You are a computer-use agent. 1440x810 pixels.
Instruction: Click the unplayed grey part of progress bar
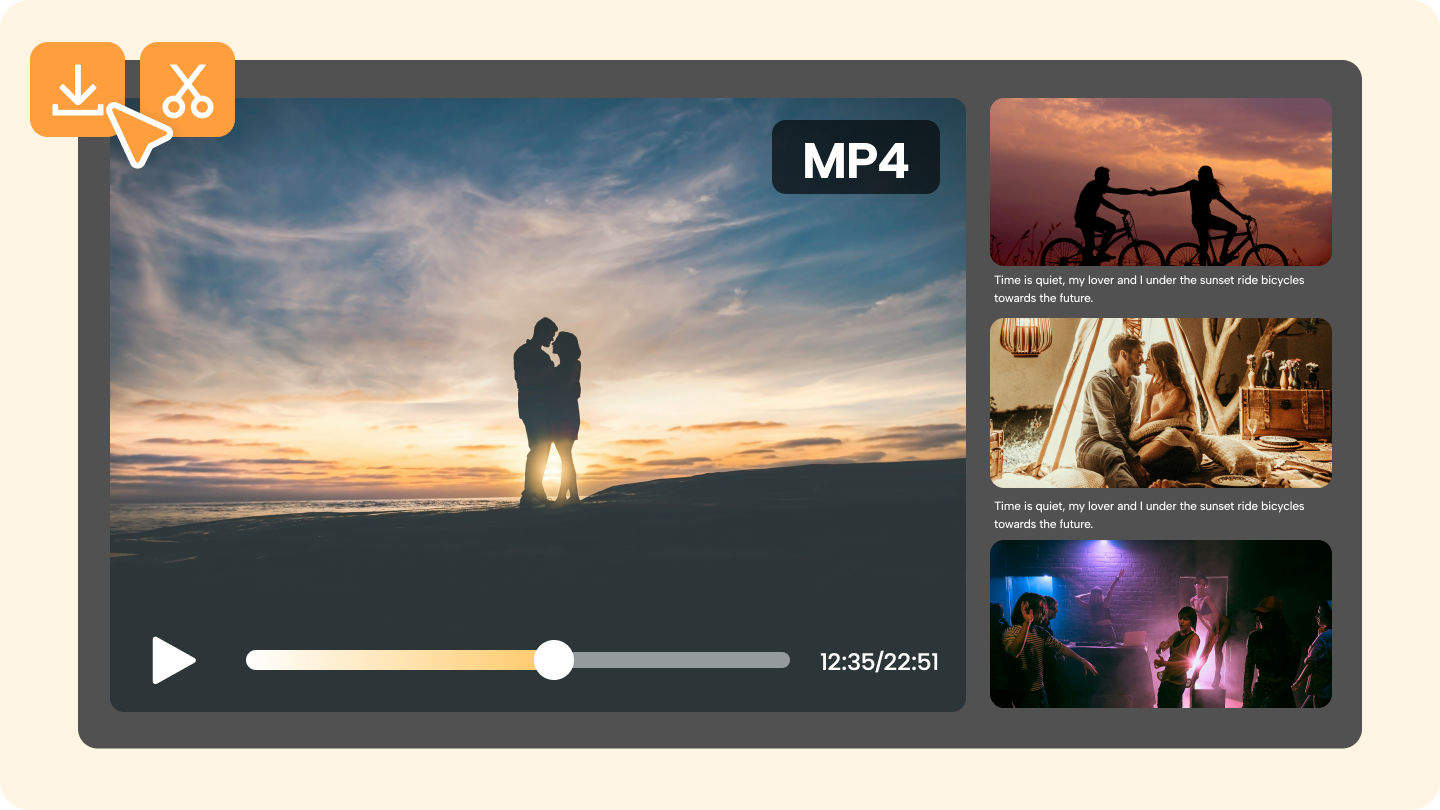tap(682, 660)
